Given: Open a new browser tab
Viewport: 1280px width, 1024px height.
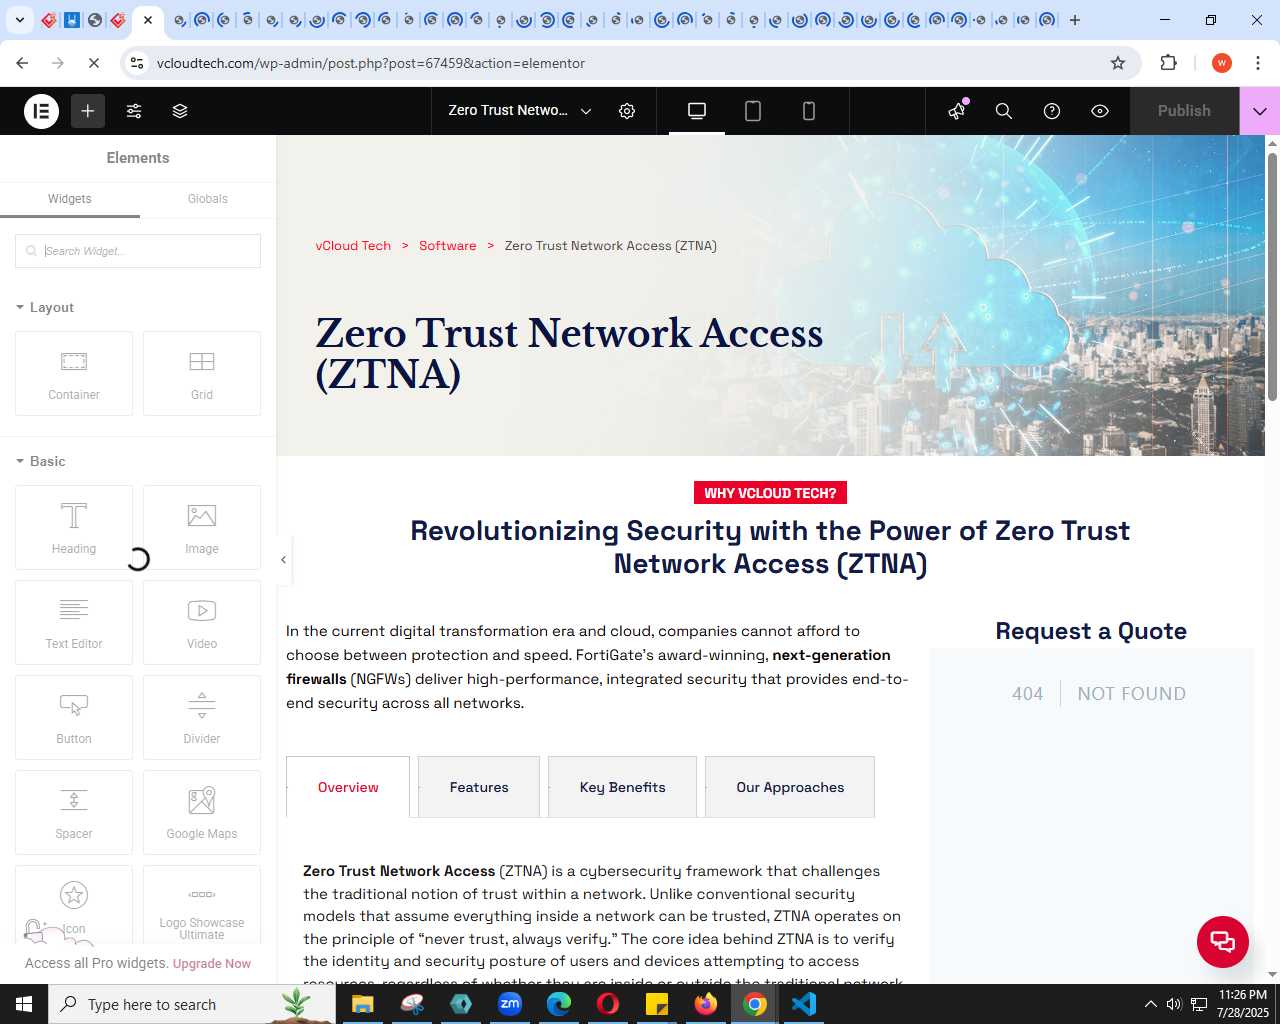Looking at the screenshot, I should (1075, 20).
